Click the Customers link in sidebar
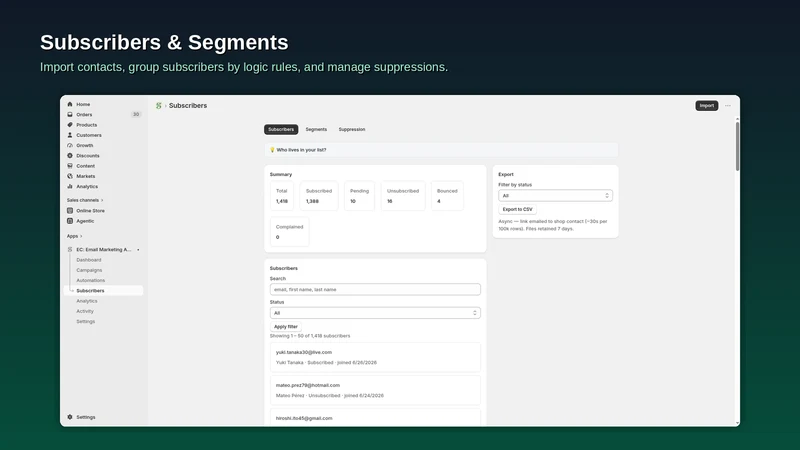 89,135
